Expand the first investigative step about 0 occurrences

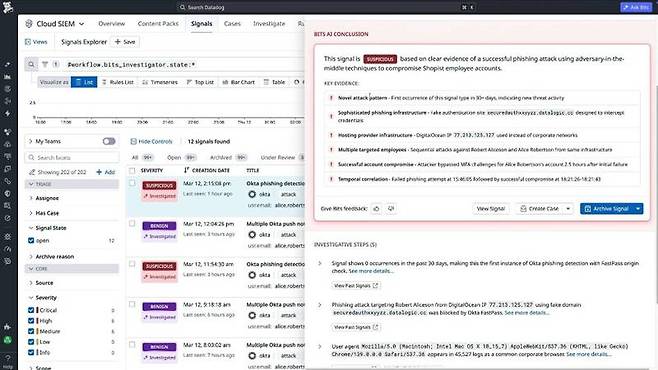click(x=320, y=263)
